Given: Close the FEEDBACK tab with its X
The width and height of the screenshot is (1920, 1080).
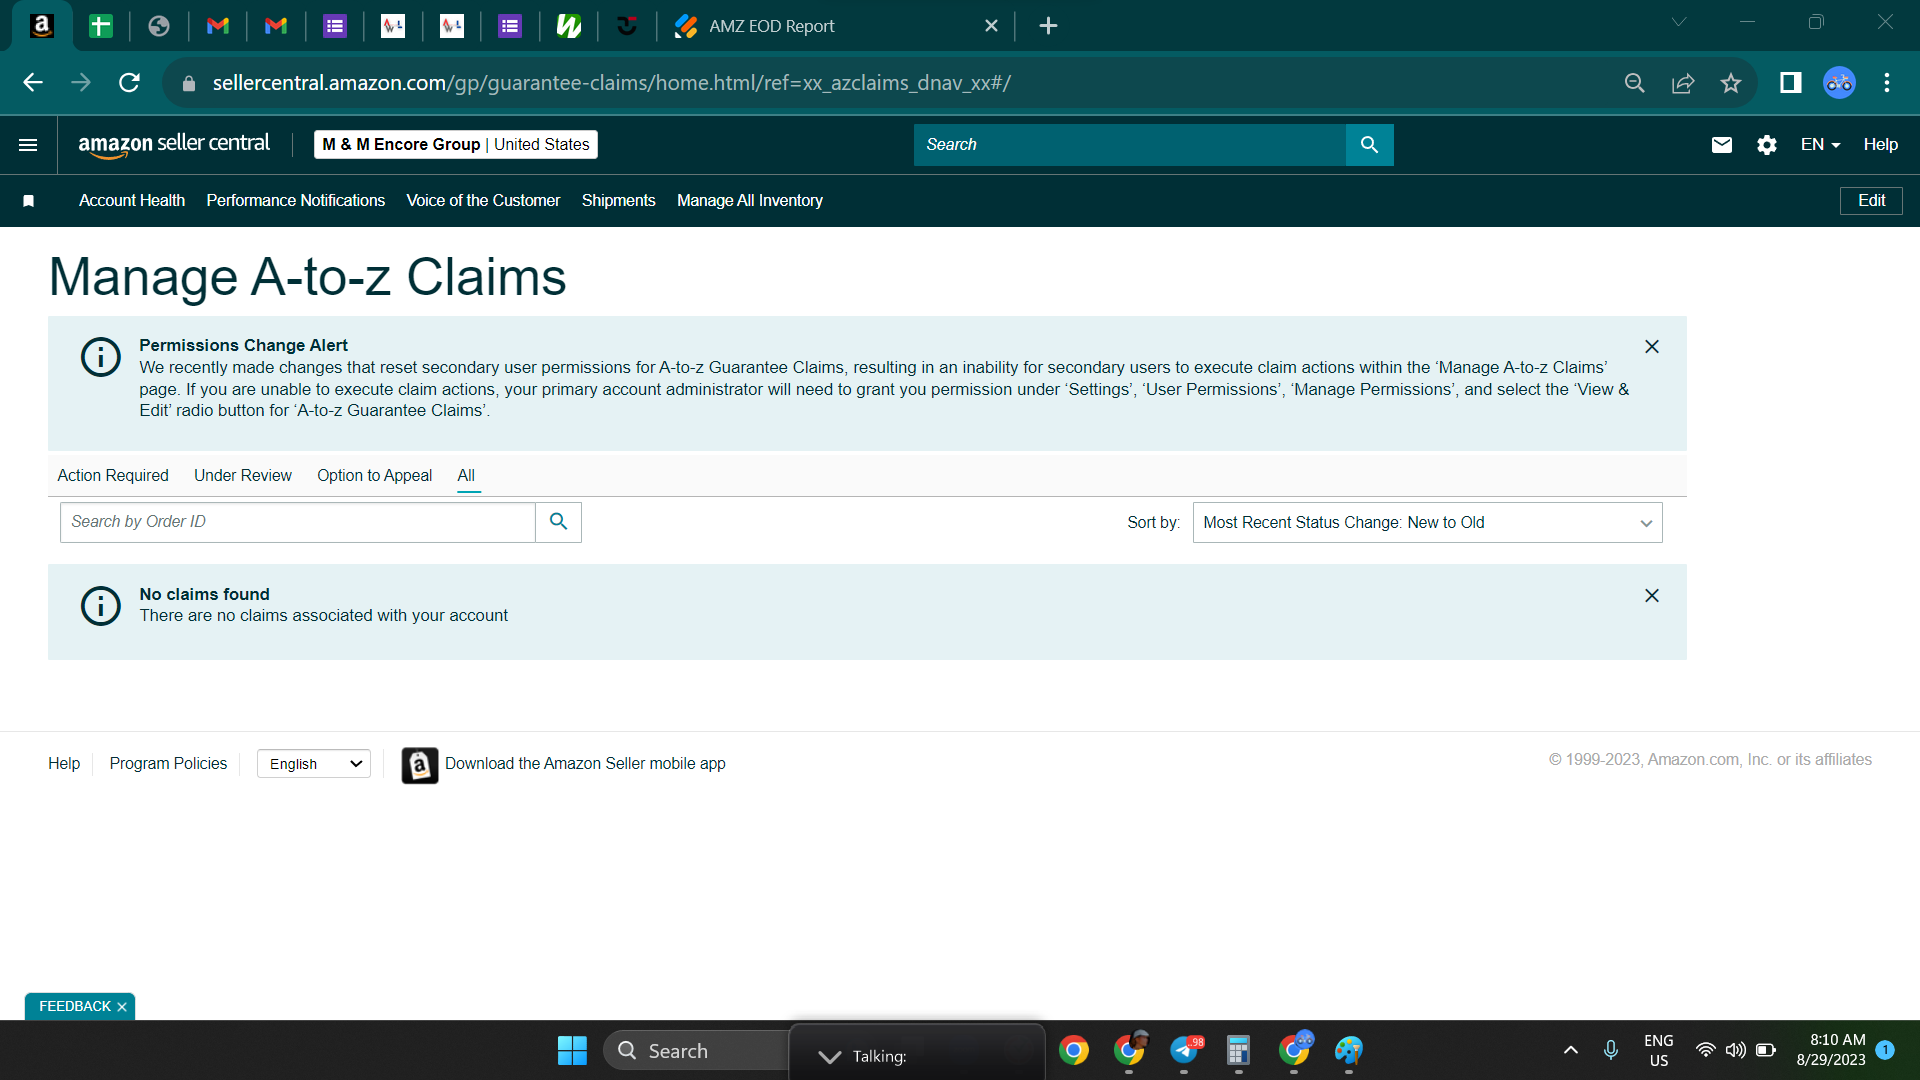Looking at the screenshot, I should [122, 1007].
